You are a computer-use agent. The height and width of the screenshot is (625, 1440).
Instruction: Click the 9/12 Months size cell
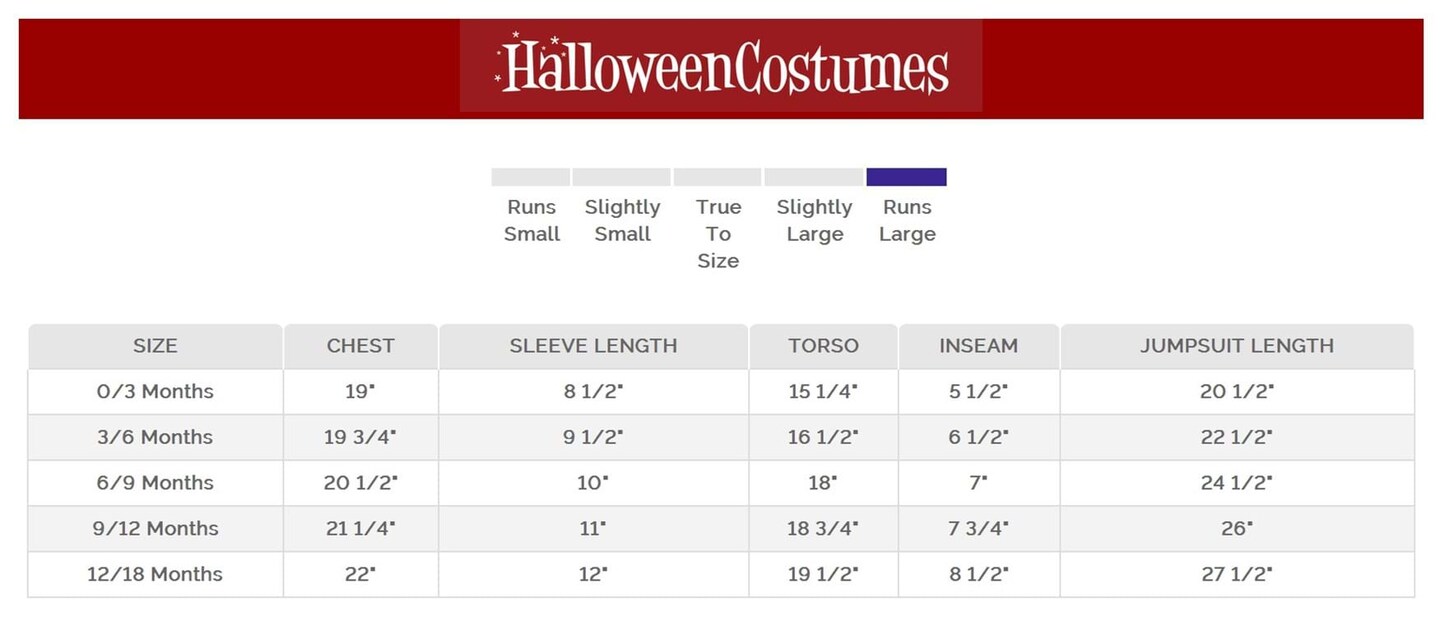(x=155, y=528)
